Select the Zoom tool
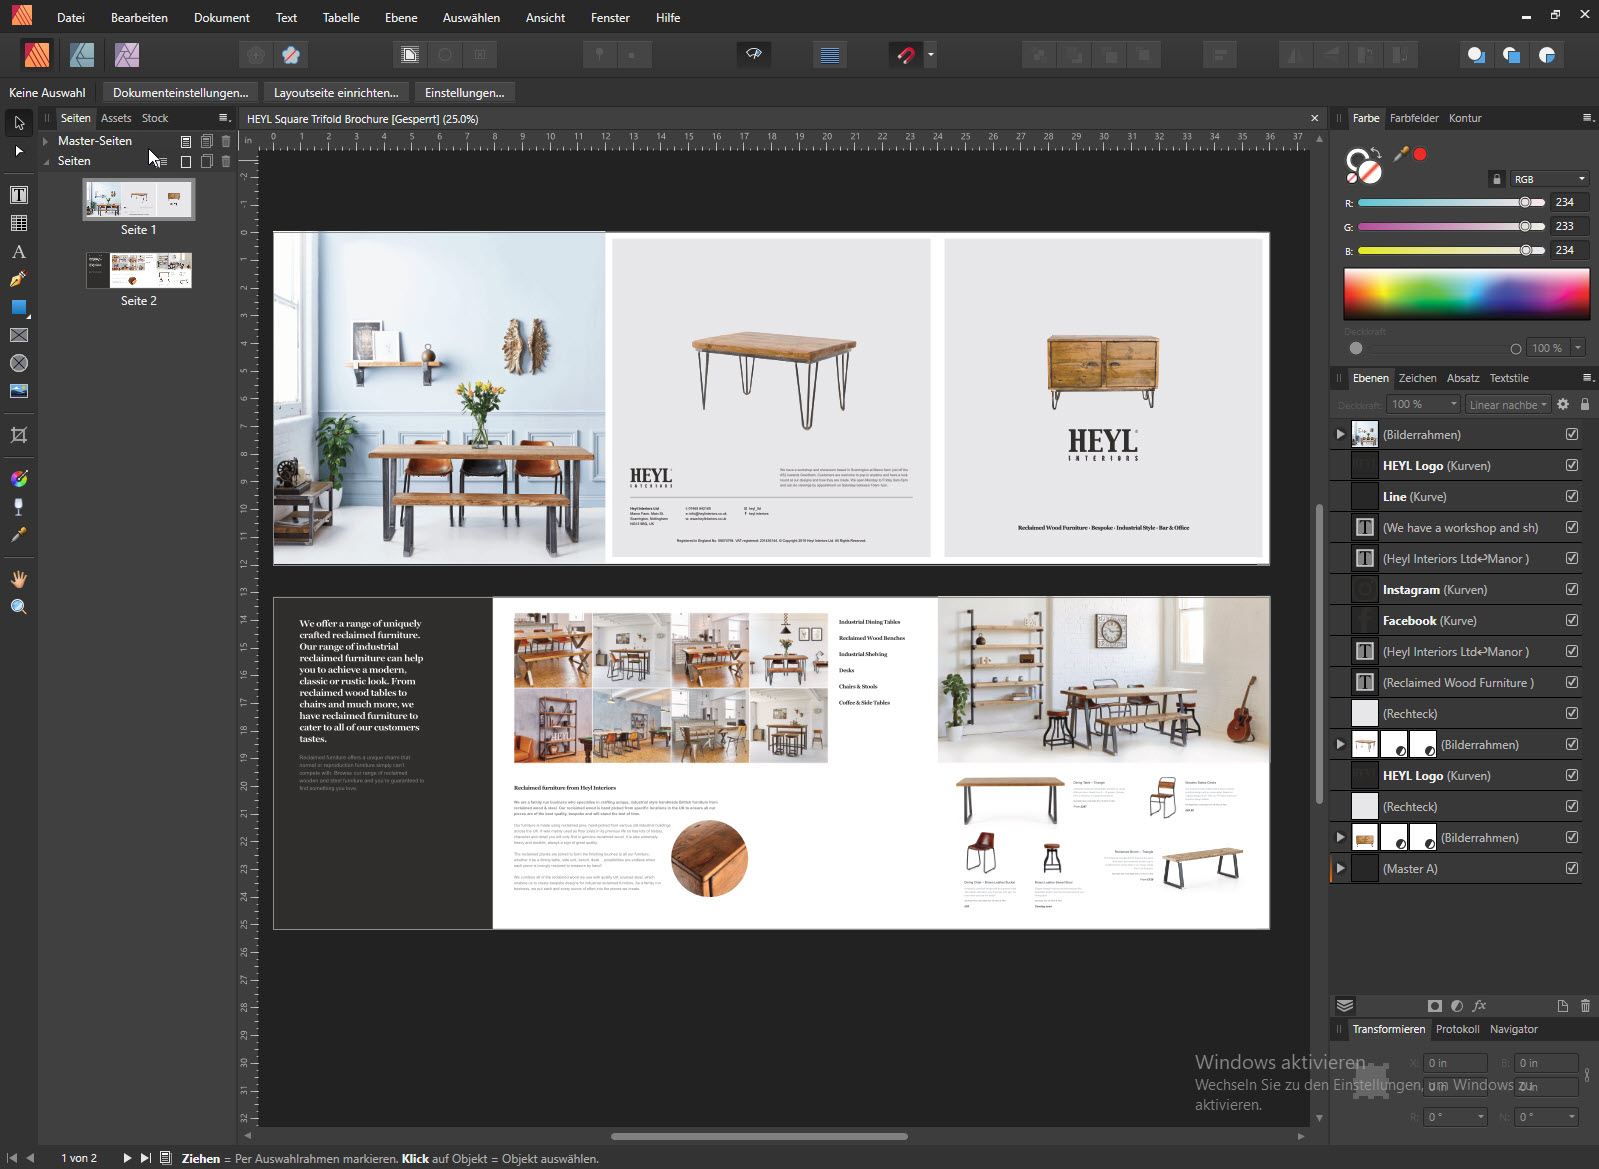The width and height of the screenshot is (1599, 1169). 18,607
